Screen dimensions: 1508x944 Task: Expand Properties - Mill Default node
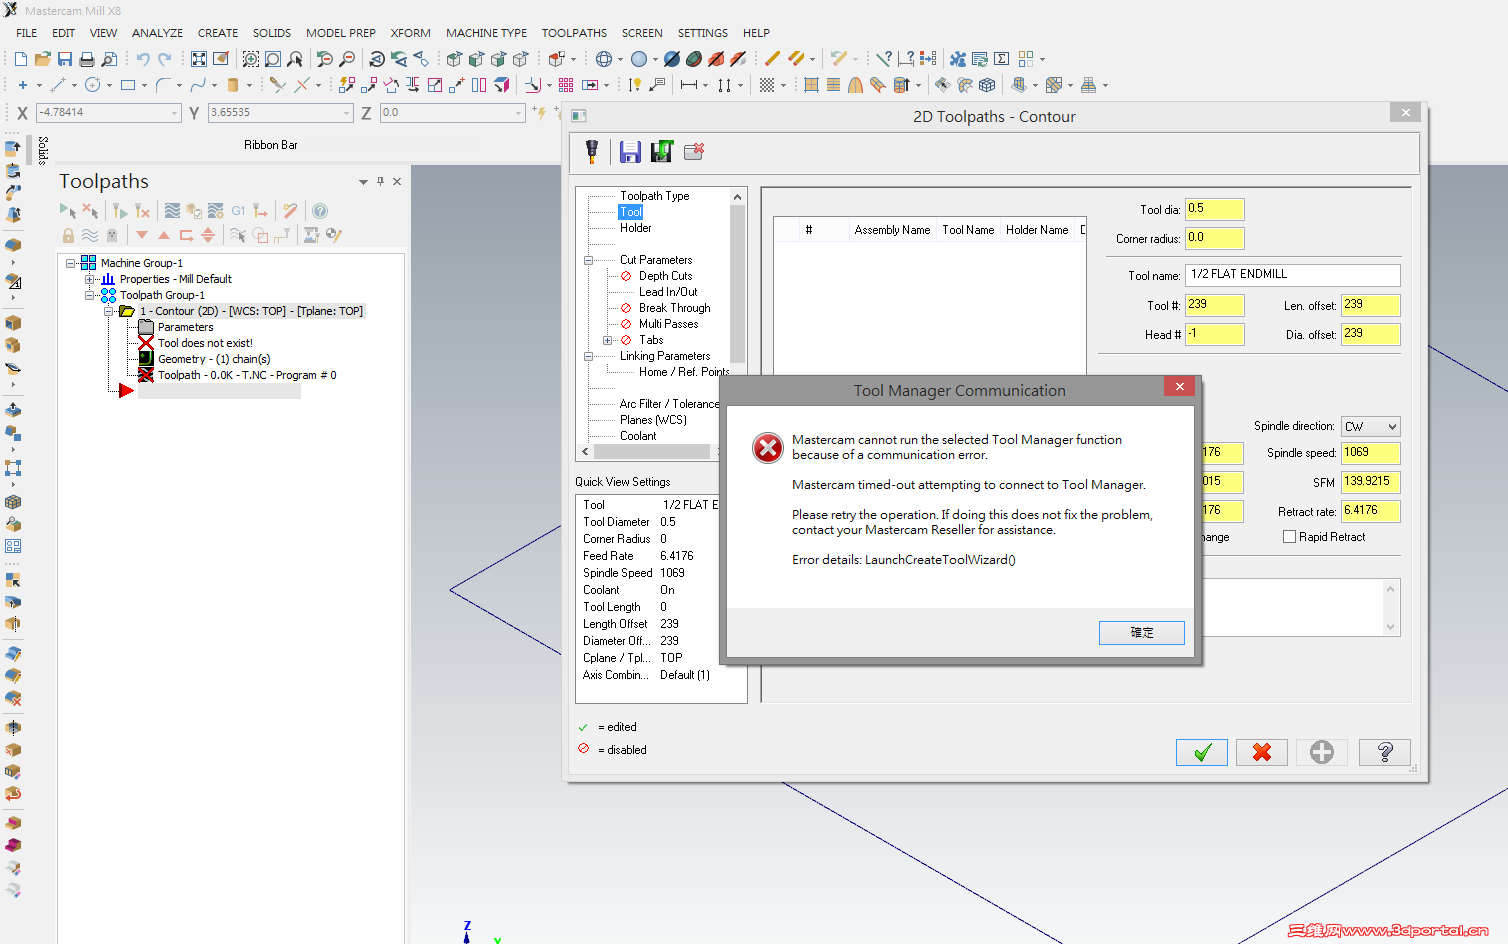pyautogui.click(x=90, y=279)
